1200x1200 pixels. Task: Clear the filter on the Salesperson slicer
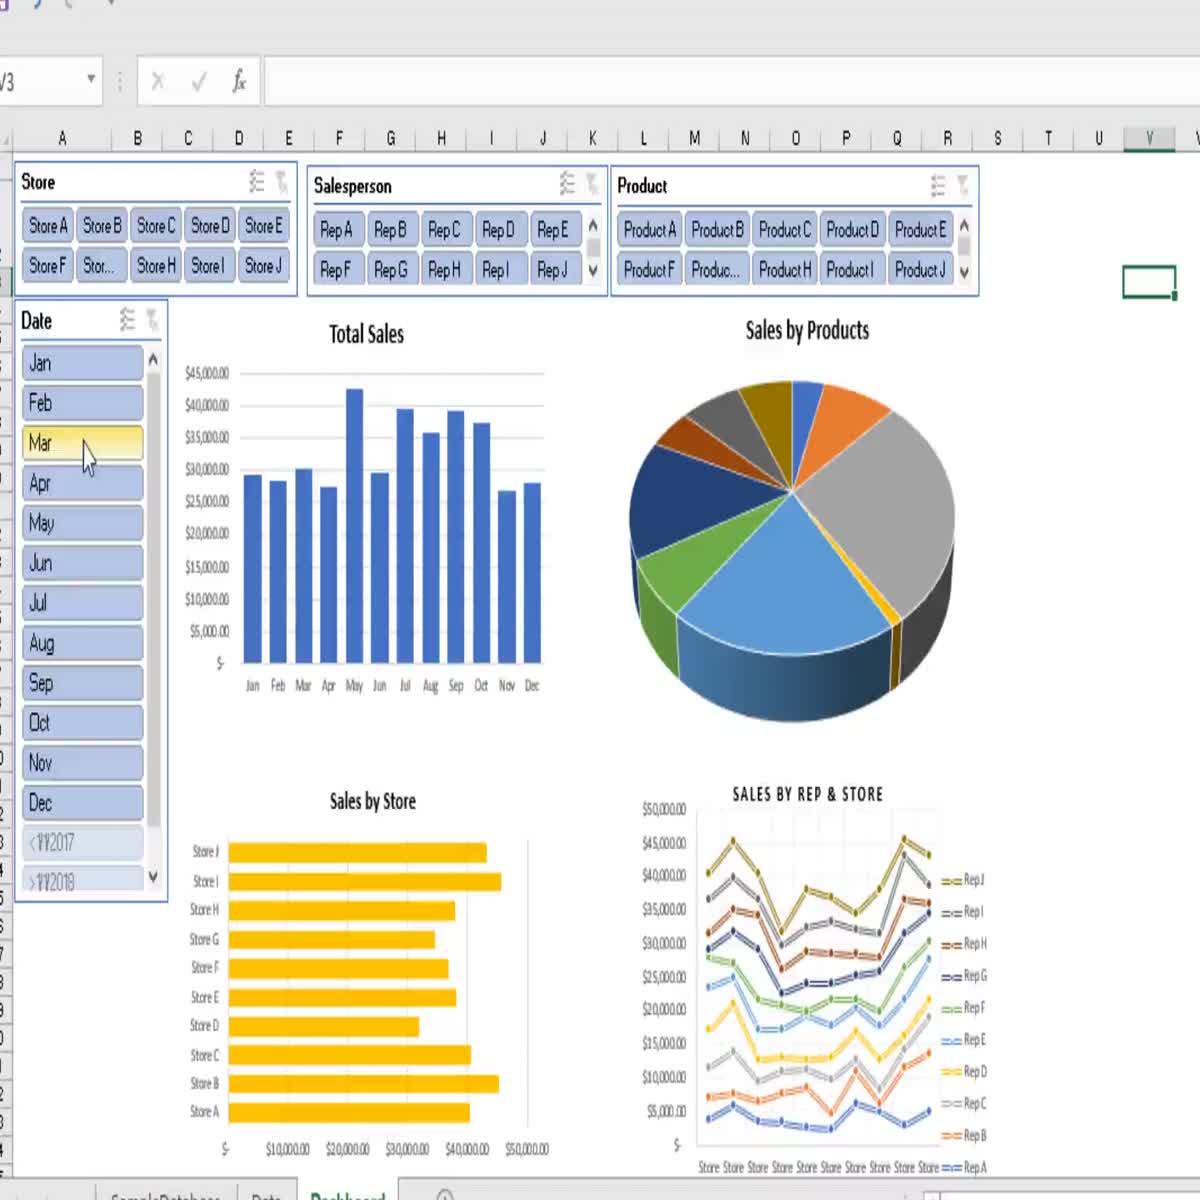(592, 184)
